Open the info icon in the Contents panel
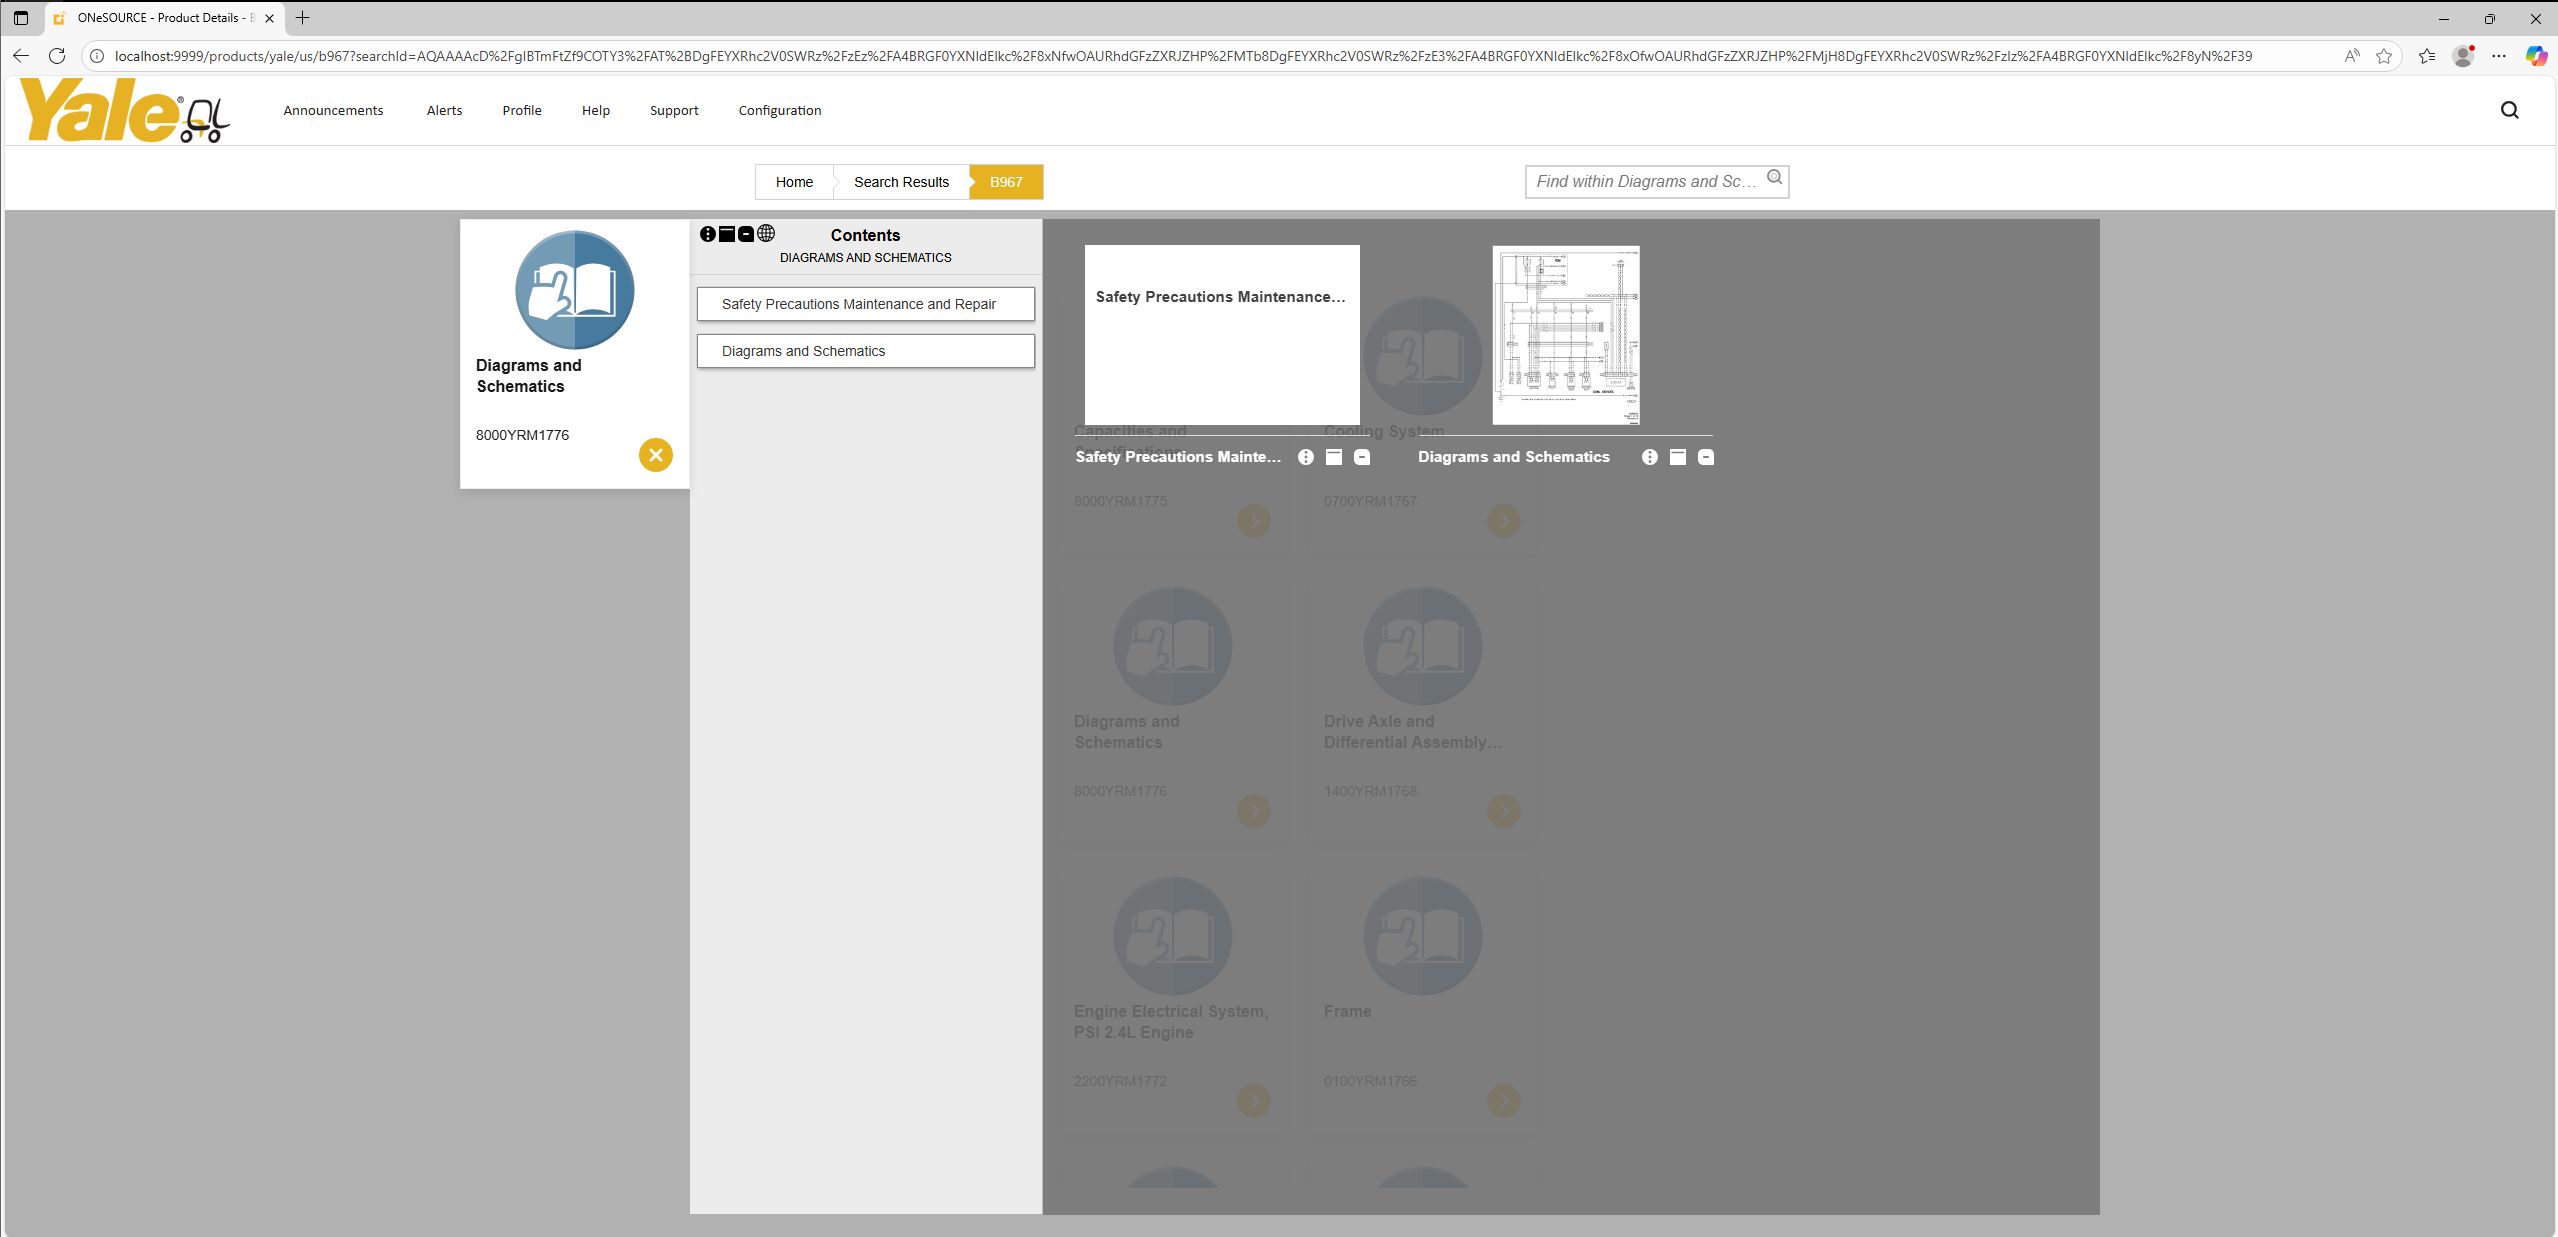This screenshot has height=1237, width=2558. click(x=708, y=233)
